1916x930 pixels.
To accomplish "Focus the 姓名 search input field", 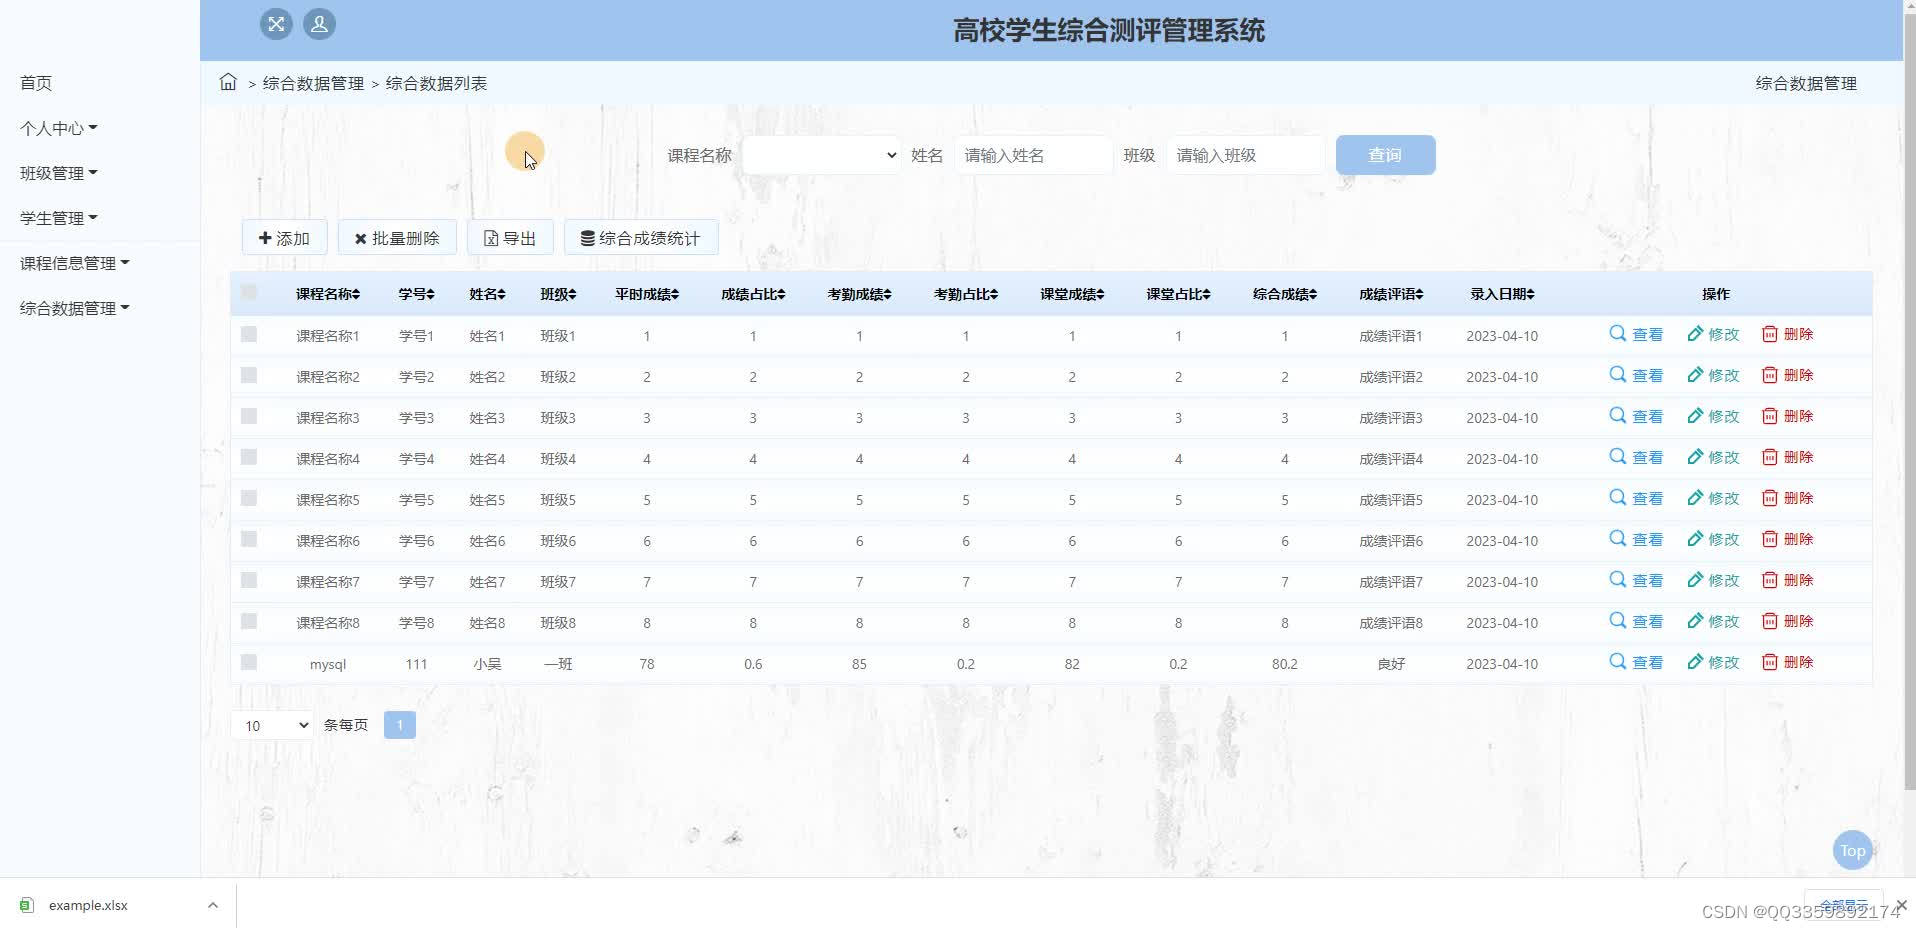I will pos(1033,155).
